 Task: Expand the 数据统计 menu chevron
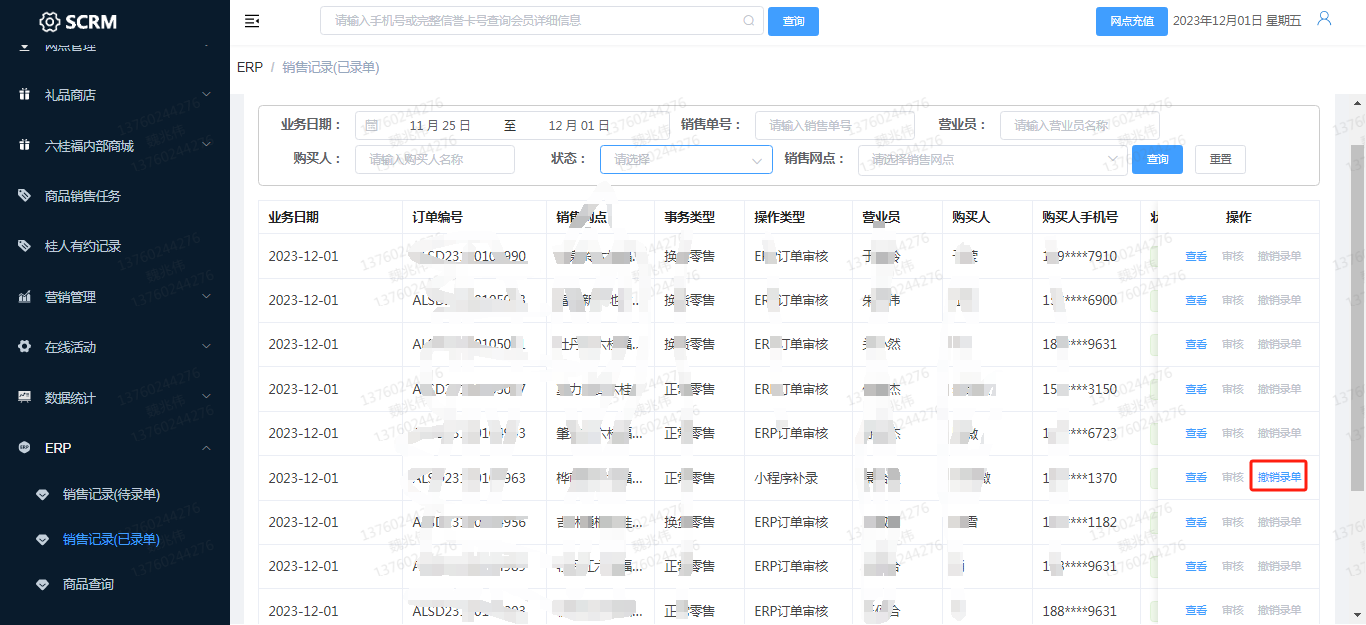tap(207, 397)
